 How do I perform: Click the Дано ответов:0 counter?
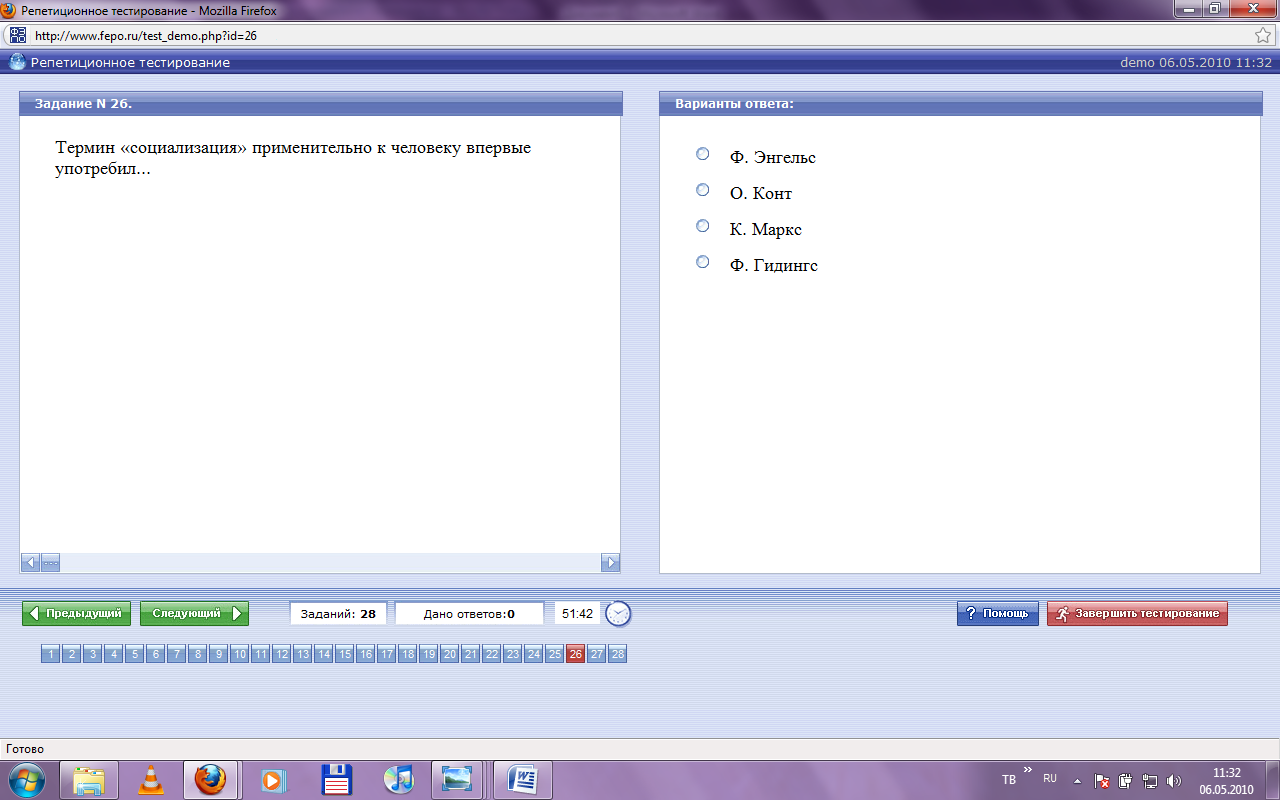pyautogui.click(x=469, y=613)
